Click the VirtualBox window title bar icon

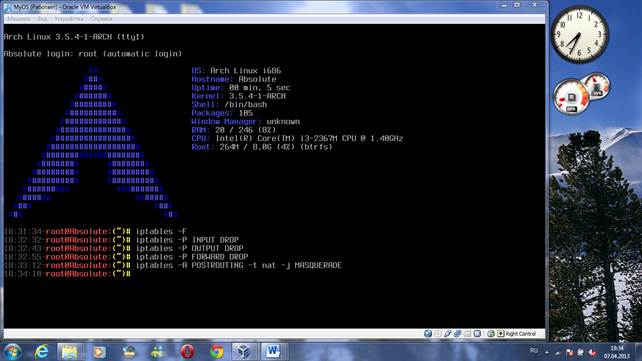point(8,7)
